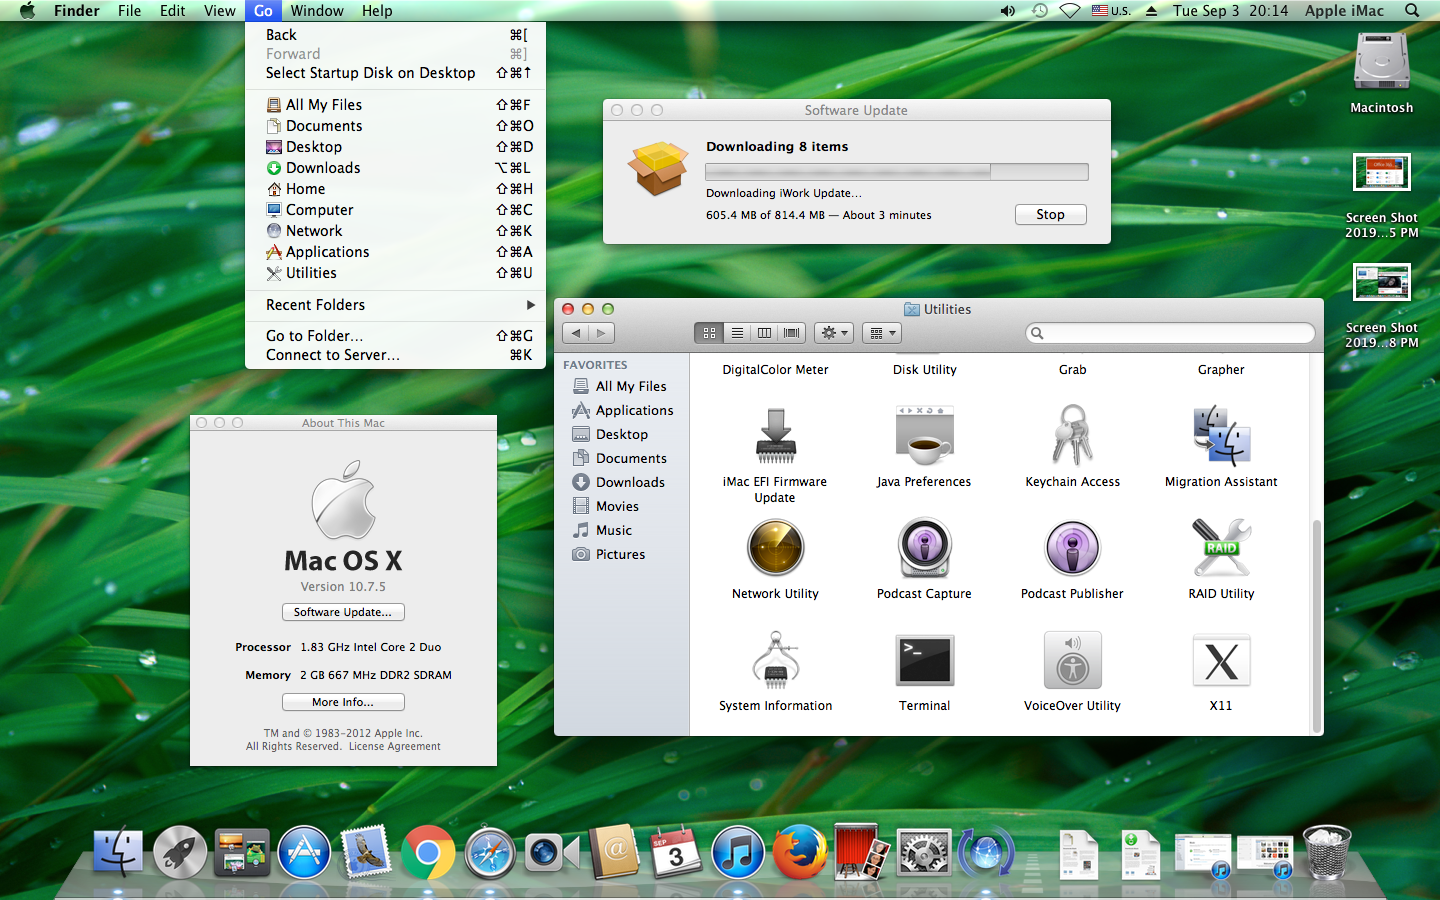The width and height of the screenshot is (1440, 900).
Task: Switch Finder to Cover Flow view
Action: click(792, 333)
